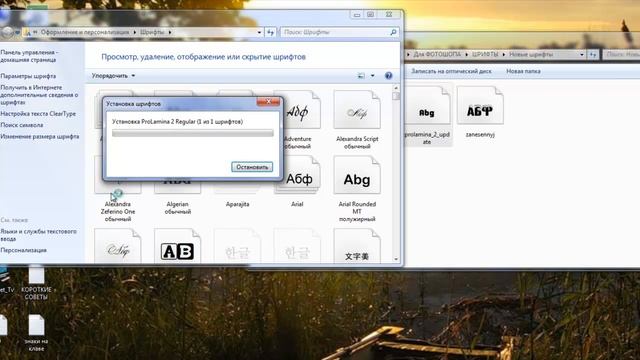The height and width of the screenshot is (360, 640).
Task: Open the Adventure font icon
Action: 297,110
